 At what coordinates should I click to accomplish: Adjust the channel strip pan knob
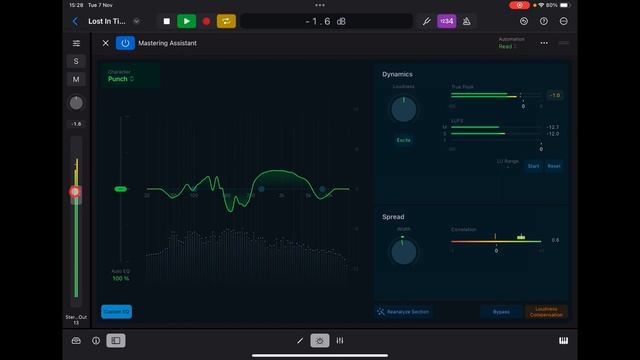click(76, 103)
